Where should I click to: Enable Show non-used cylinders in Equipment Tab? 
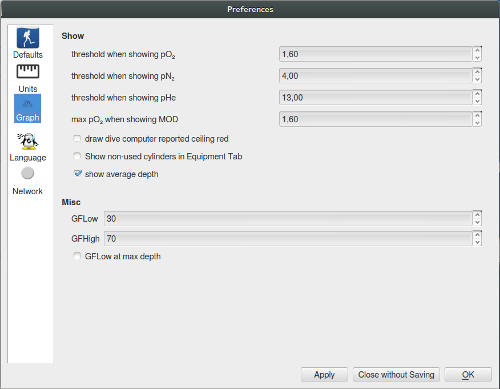tap(77, 156)
